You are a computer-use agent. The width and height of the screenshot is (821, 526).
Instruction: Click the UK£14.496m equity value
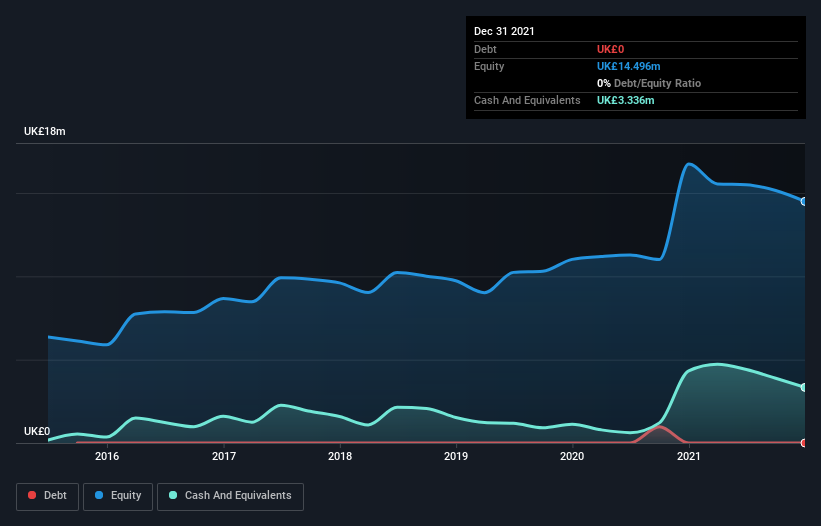628,66
